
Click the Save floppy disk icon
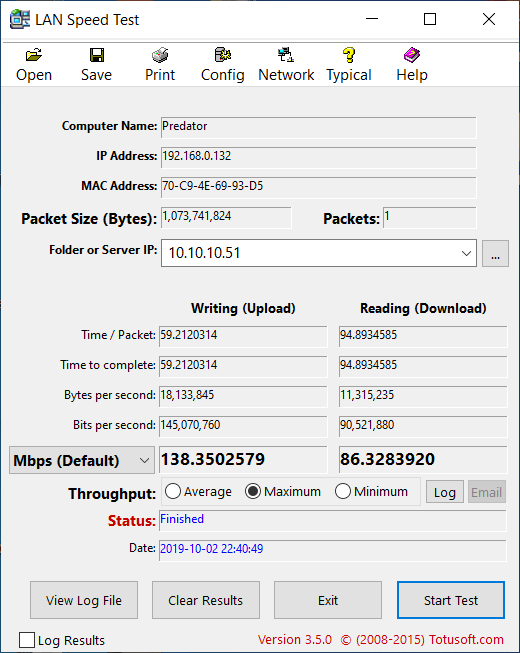tap(97, 55)
